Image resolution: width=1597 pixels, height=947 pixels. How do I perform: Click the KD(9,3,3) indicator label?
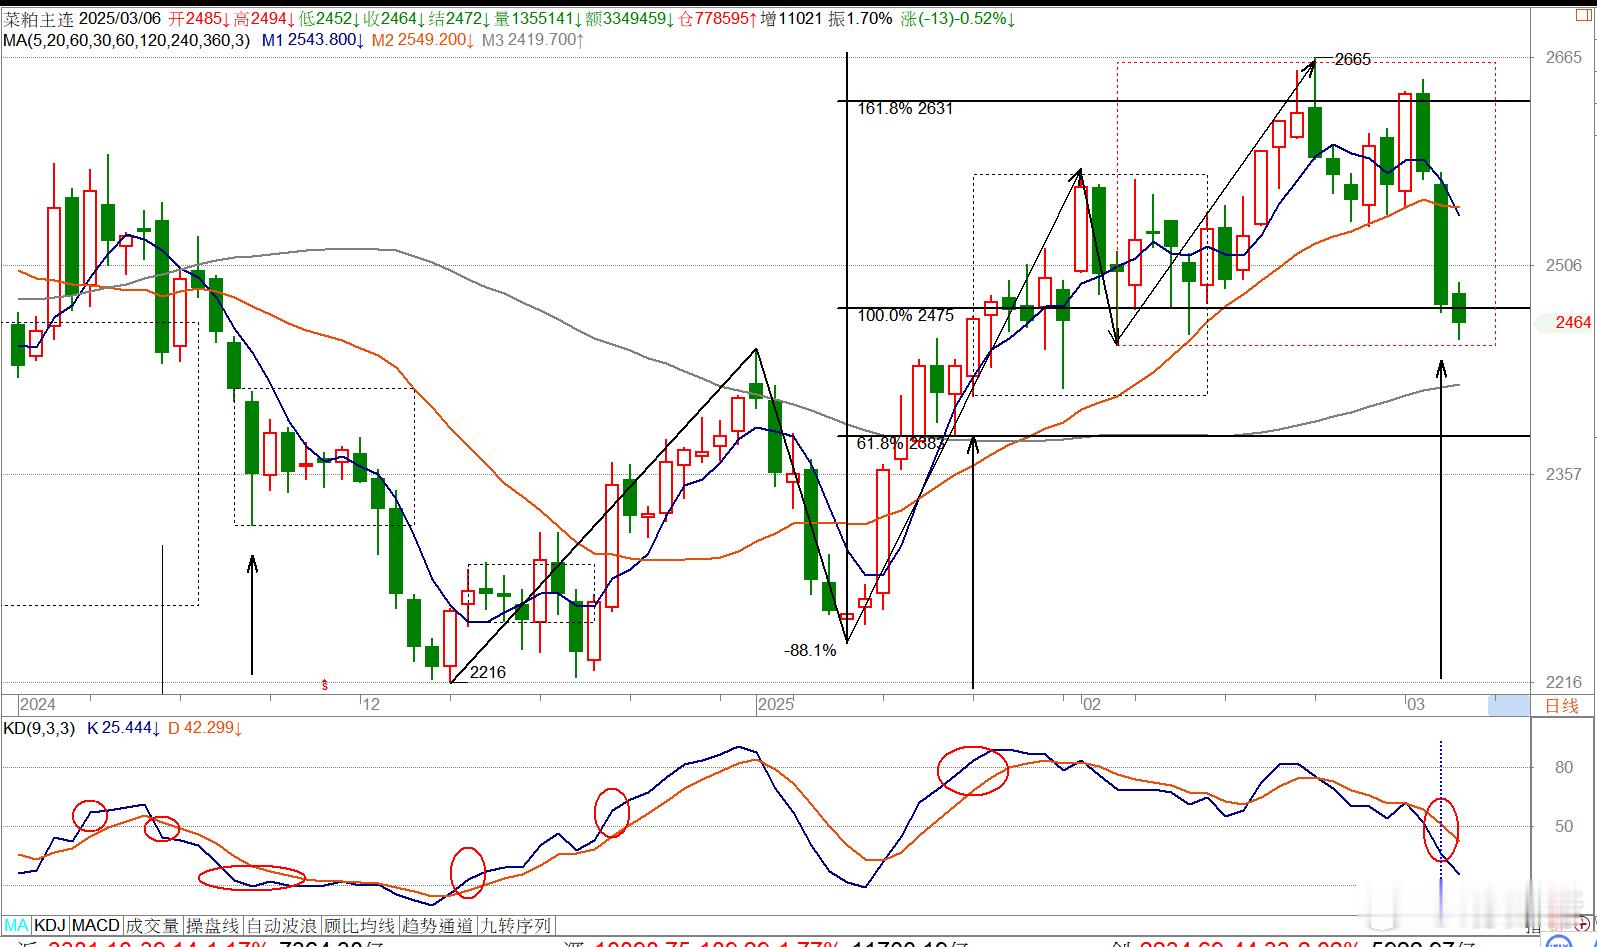coord(39,728)
